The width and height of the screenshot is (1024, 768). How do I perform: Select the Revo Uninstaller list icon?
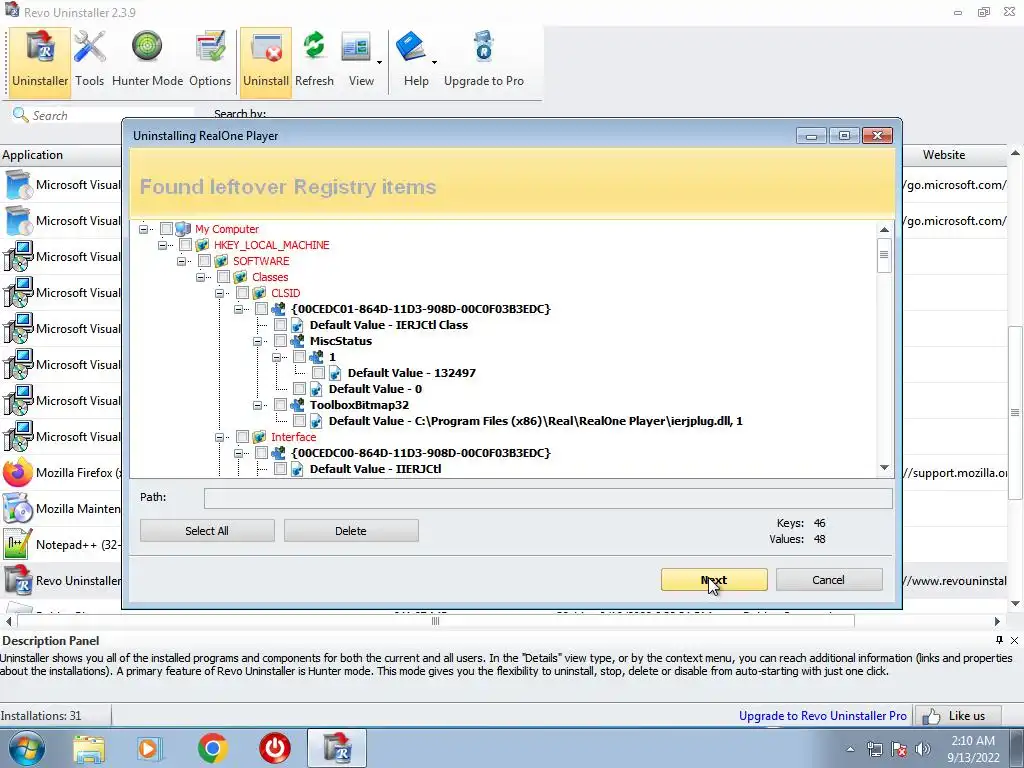(18, 580)
